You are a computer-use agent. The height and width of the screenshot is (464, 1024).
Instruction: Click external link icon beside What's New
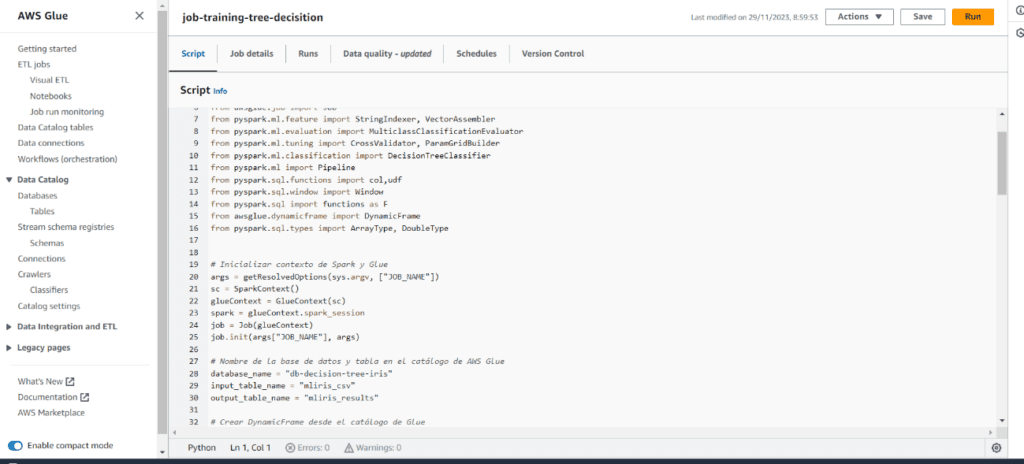[x=70, y=381]
